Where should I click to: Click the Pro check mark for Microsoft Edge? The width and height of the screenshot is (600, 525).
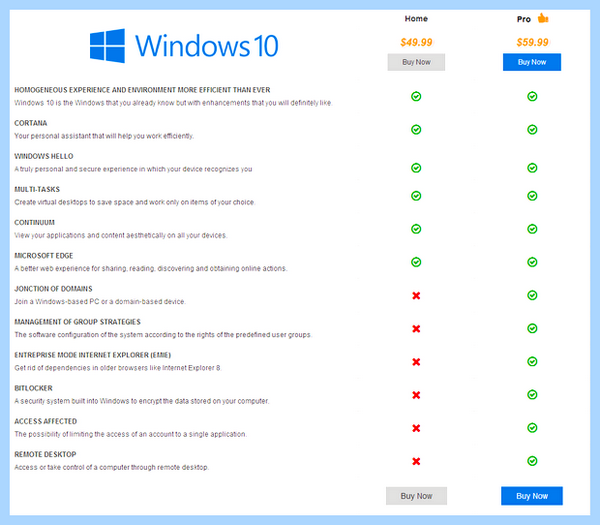532,262
